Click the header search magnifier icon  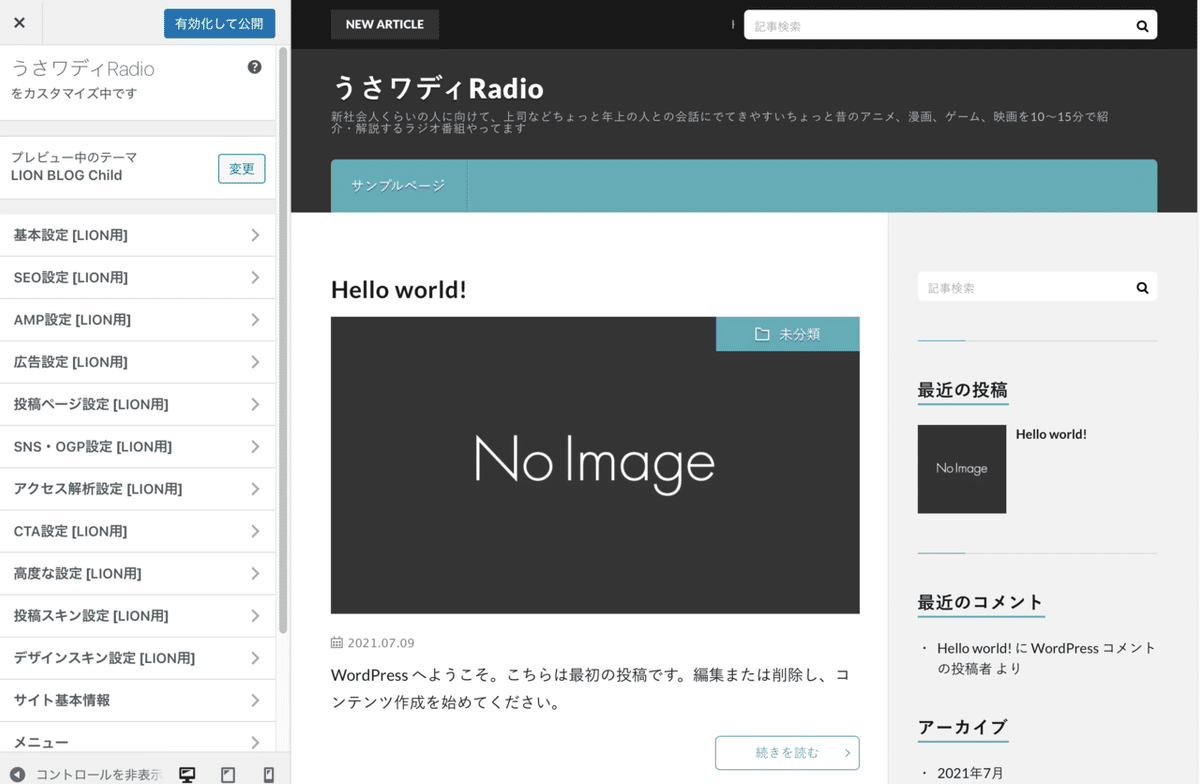[x=1142, y=26]
